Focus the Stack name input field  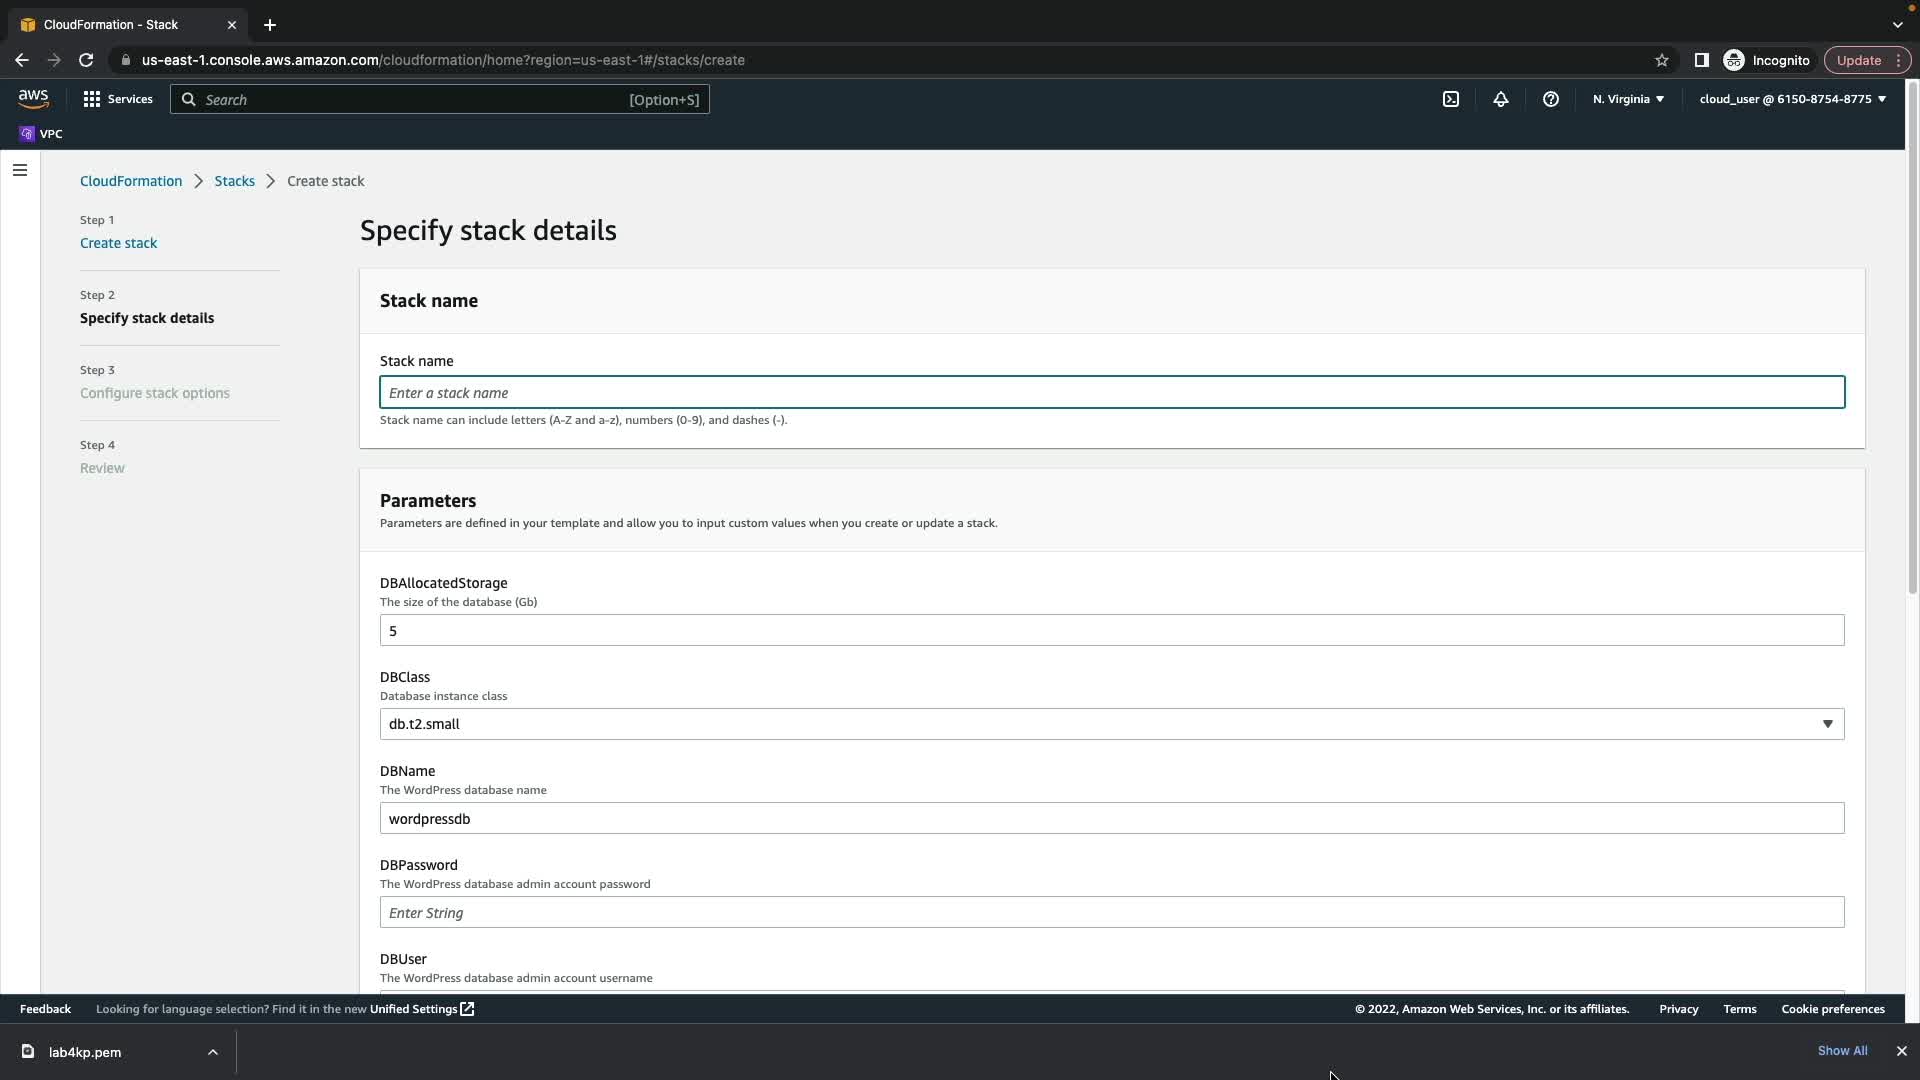click(1111, 393)
